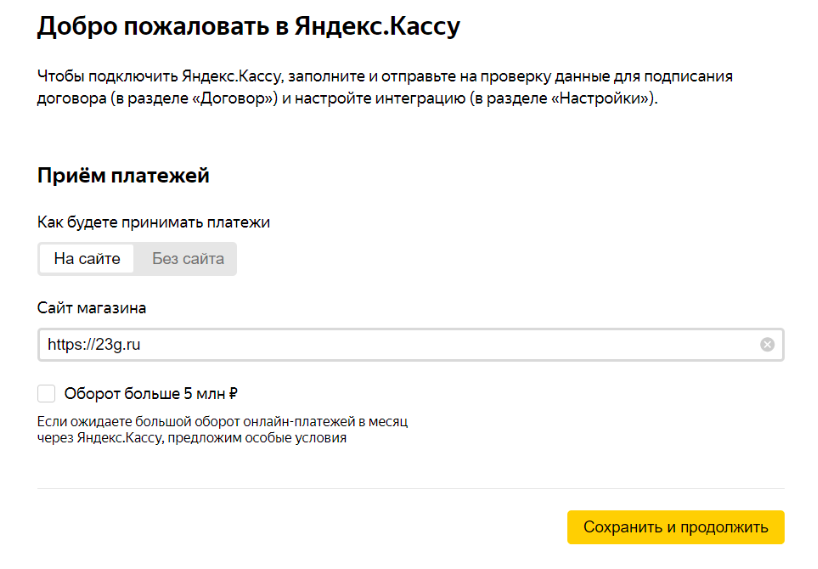The width and height of the screenshot is (818, 569).
Task: Click the phrase "настройте интеграцию" in the intro
Action: (x=380, y=99)
